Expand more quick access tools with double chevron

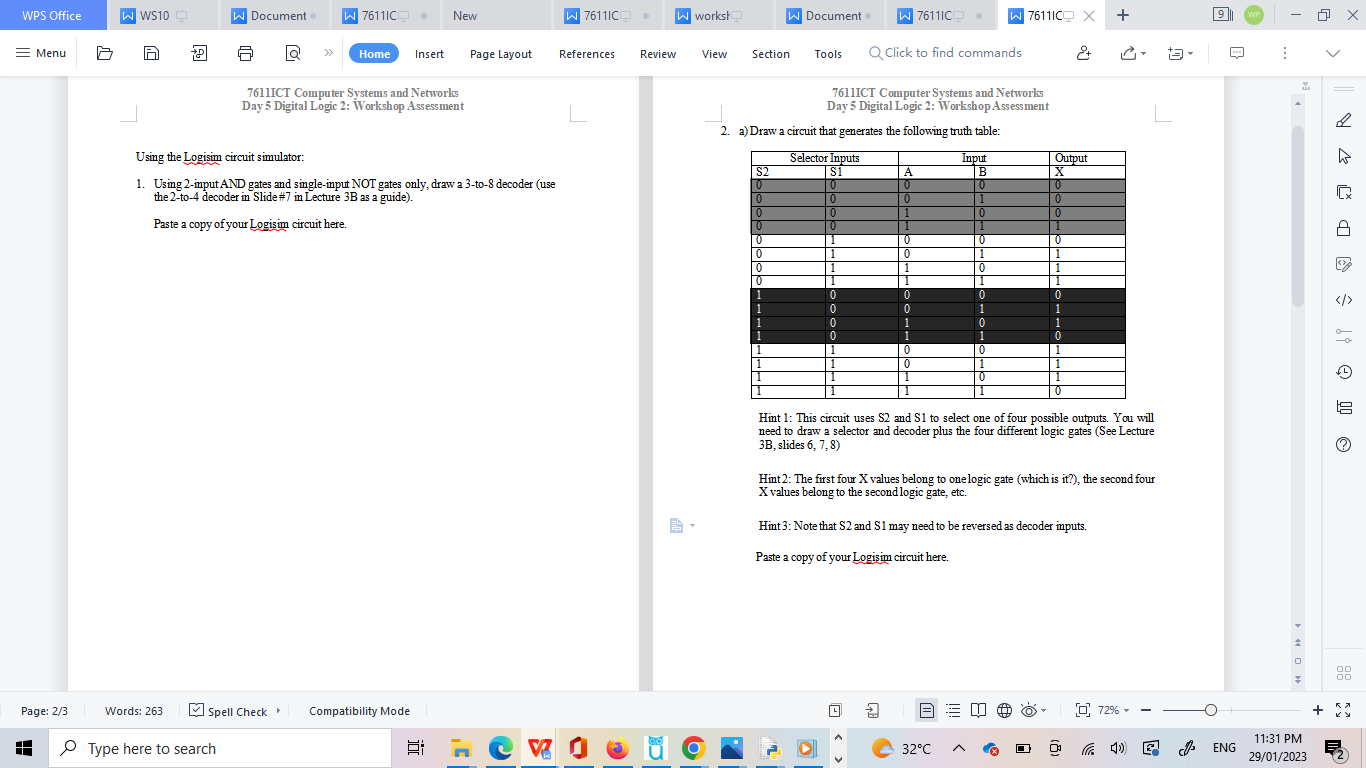(x=328, y=53)
